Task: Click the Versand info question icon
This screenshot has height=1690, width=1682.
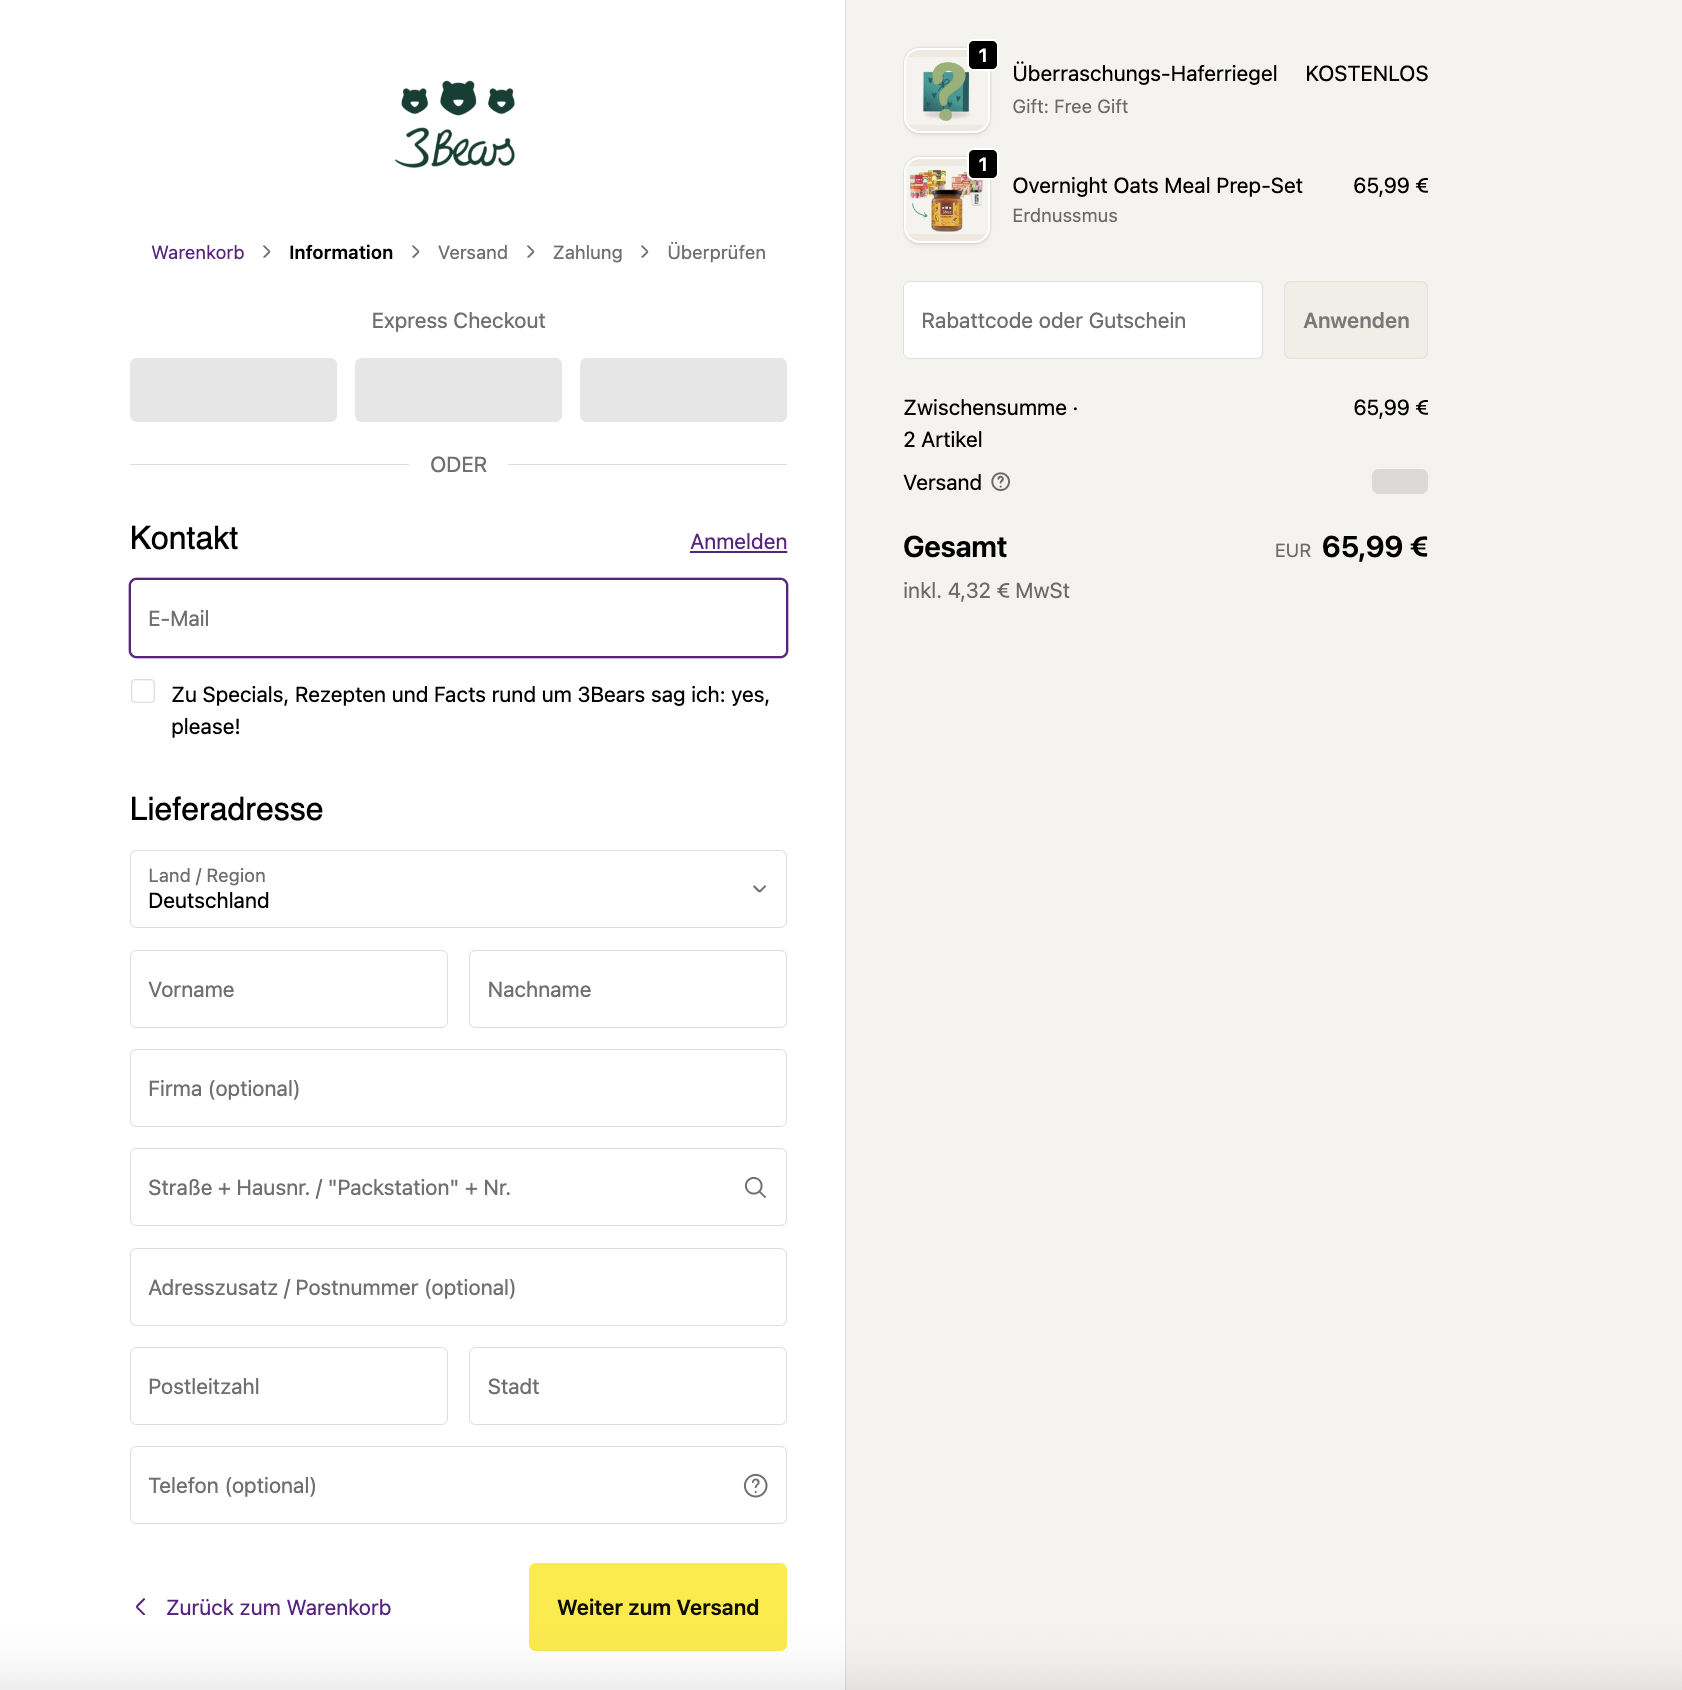Action: 1000,482
